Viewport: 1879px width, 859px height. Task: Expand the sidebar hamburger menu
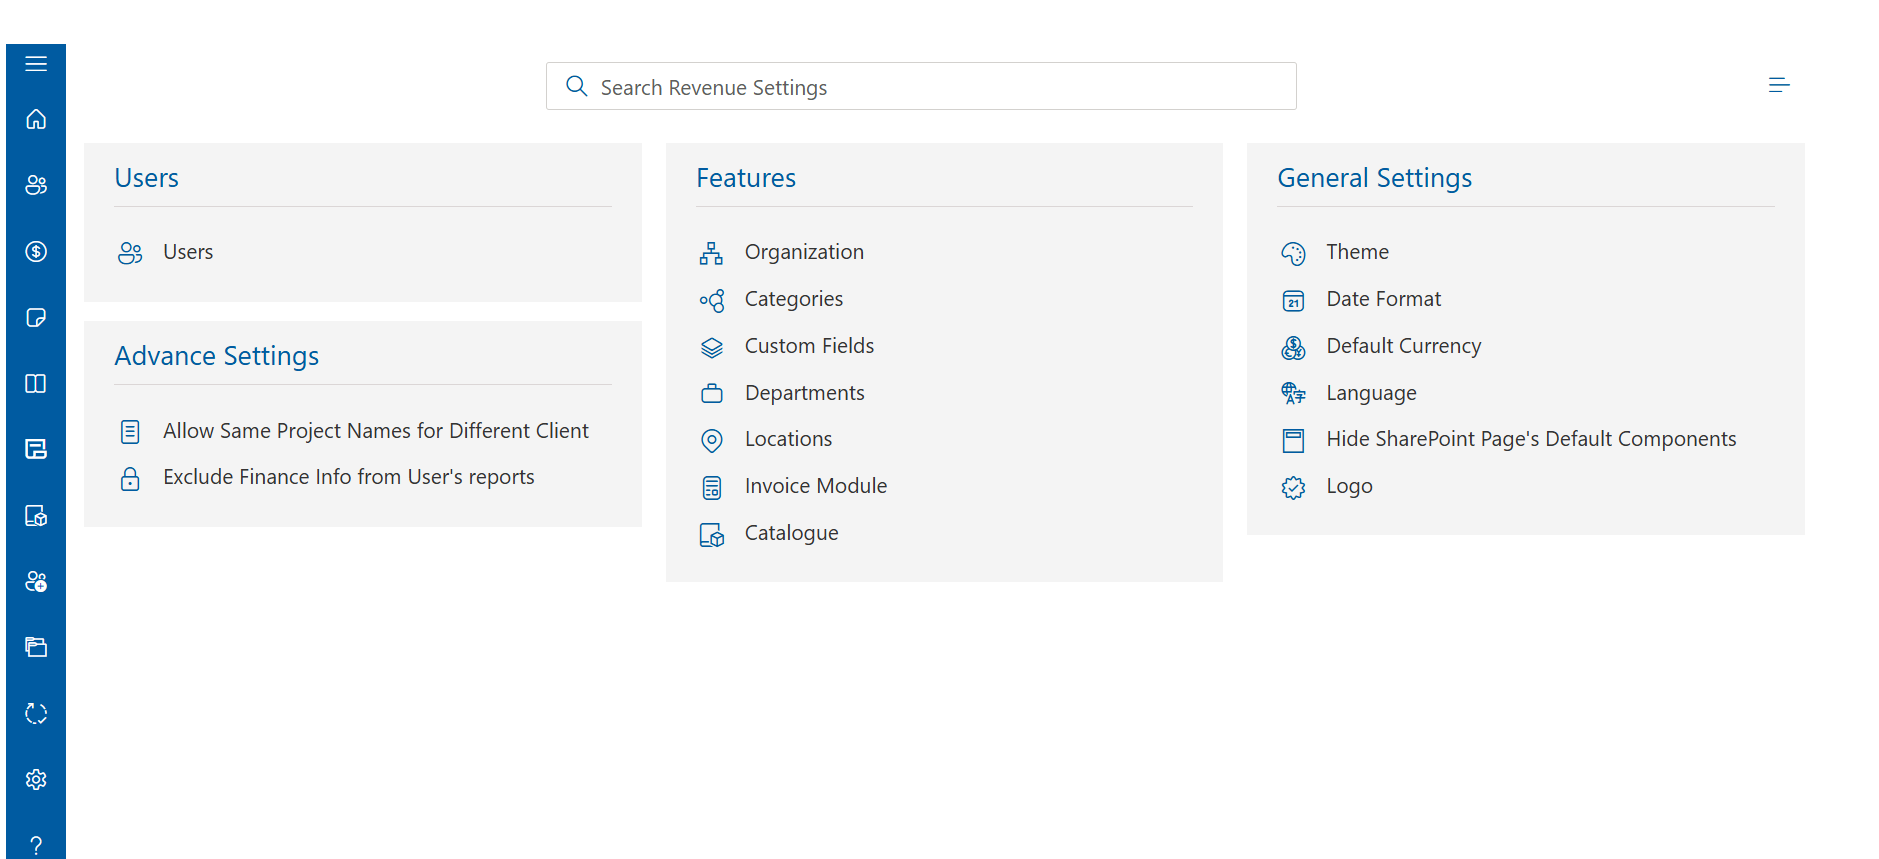[x=36, y=64]
